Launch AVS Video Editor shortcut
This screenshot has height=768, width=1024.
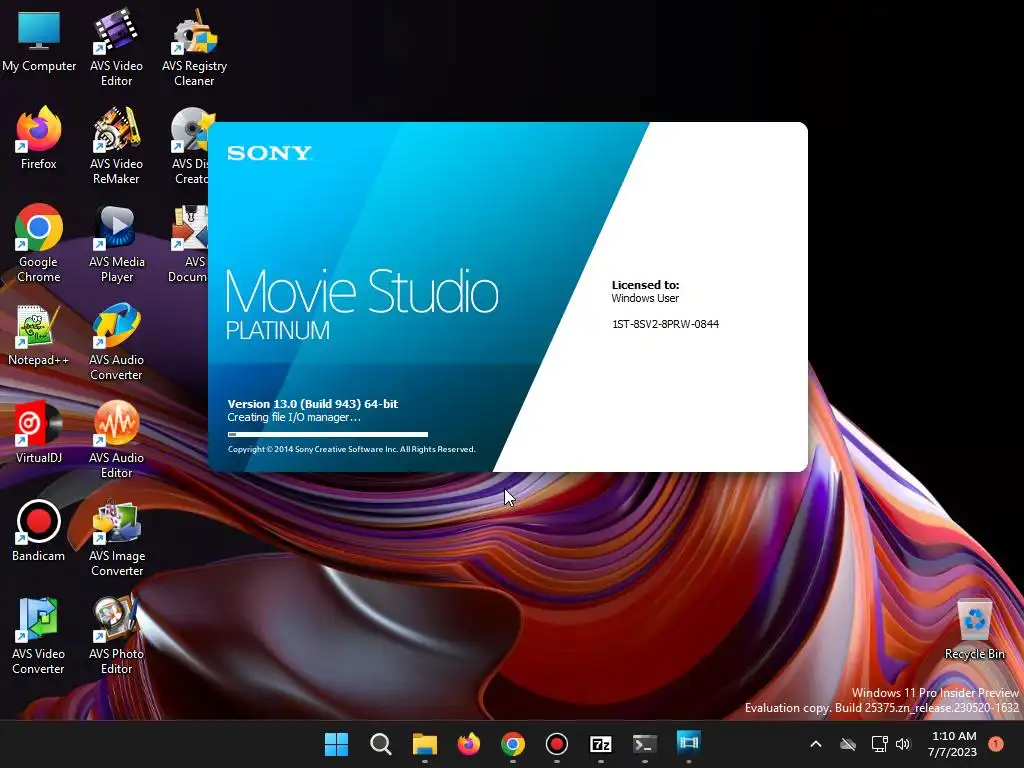click(116, 48)
